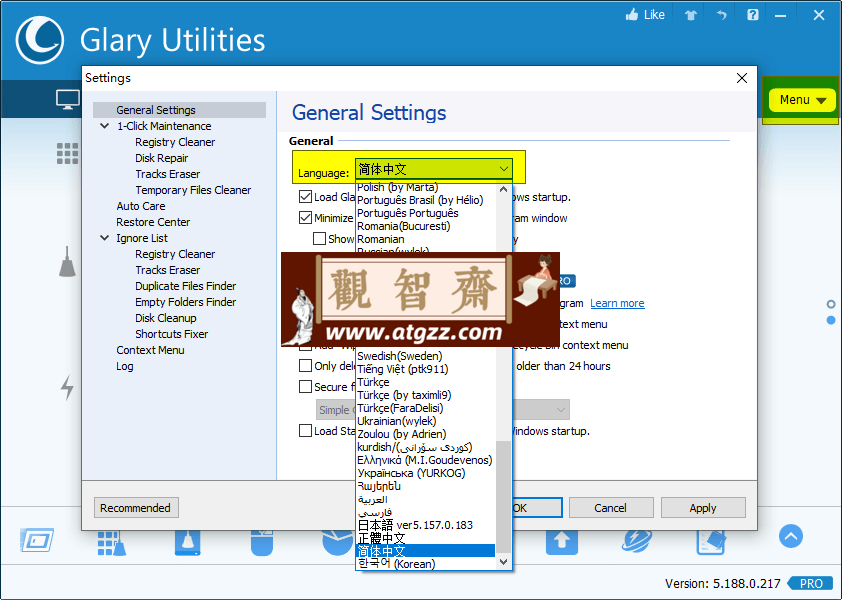
Task: Switch to the Overview monitor icon tab
Action: pos(68,99)
